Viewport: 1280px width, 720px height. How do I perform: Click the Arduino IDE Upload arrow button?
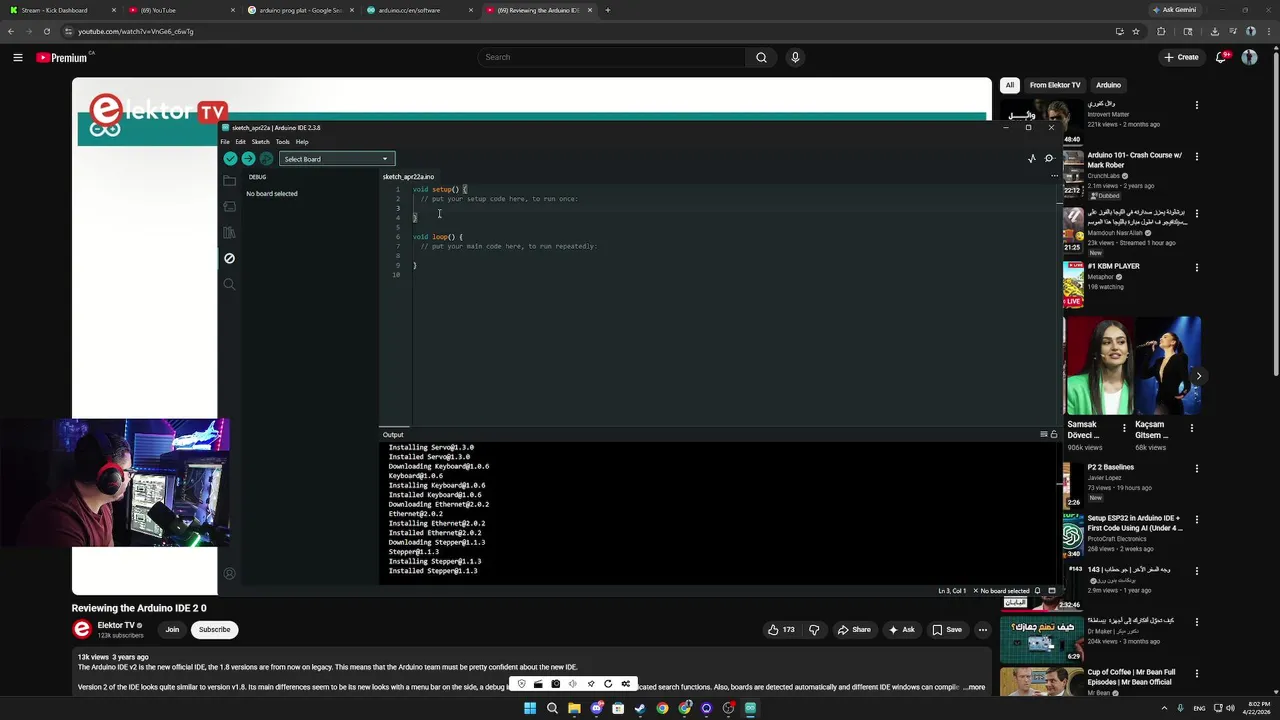click(x=248, y=159)
